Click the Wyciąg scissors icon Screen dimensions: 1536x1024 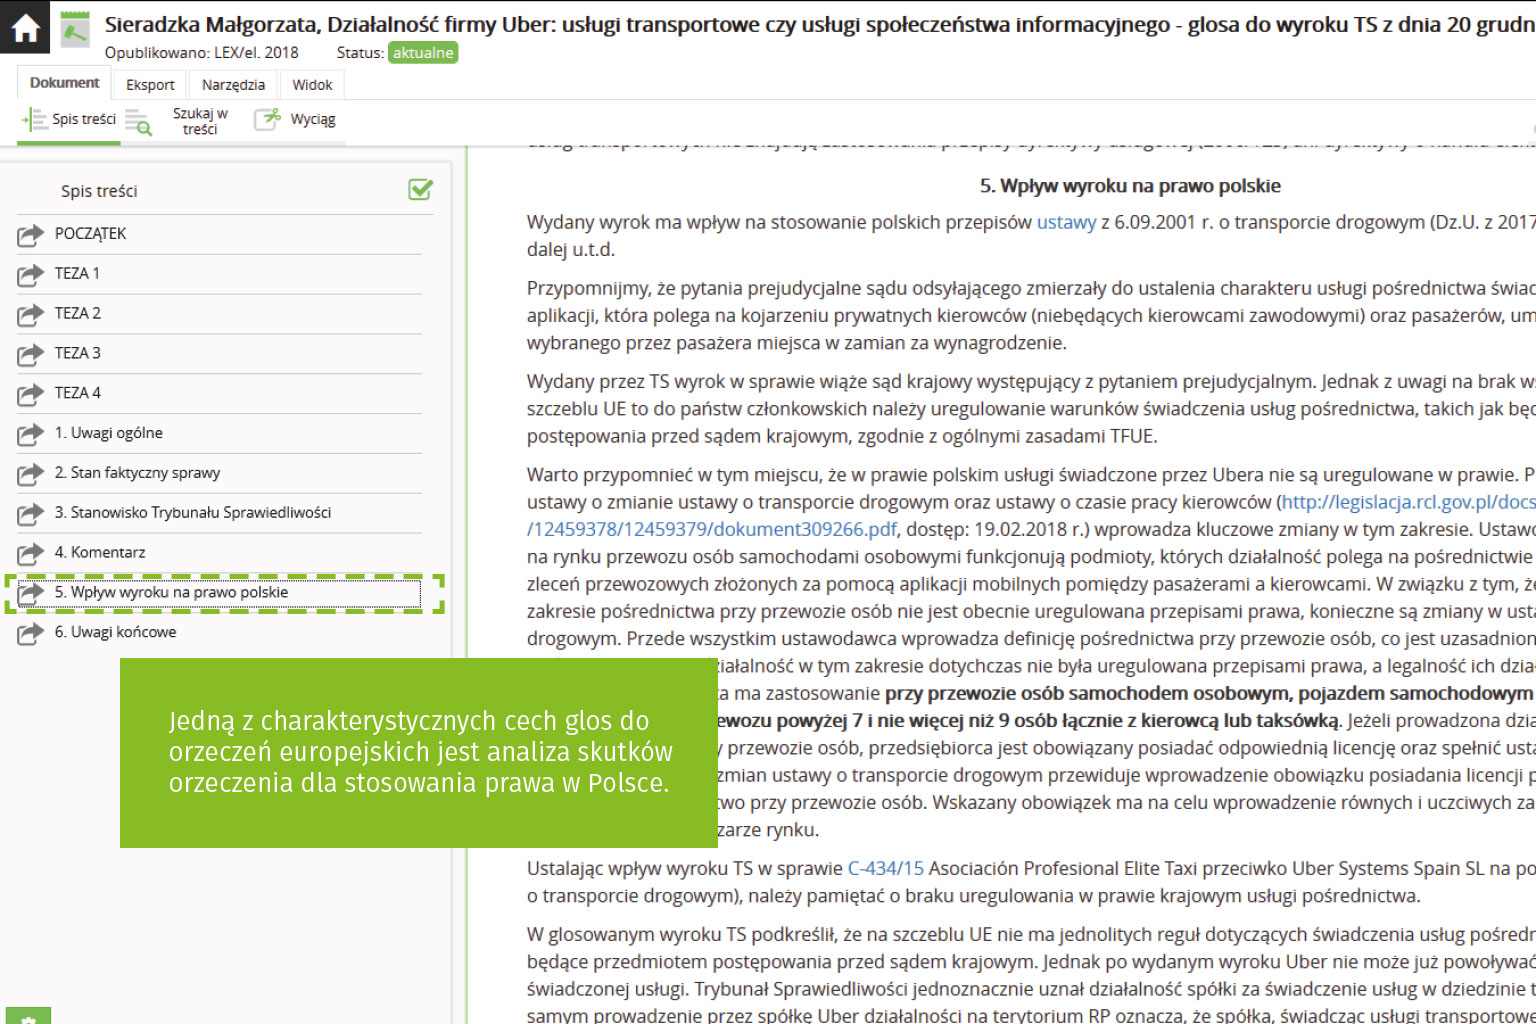[x=267, y=119]
